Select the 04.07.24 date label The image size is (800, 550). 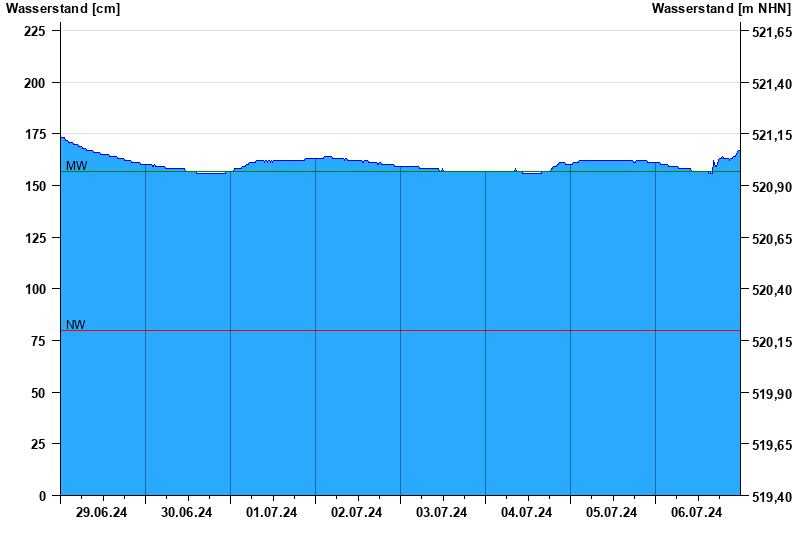[x=527, y=513]
